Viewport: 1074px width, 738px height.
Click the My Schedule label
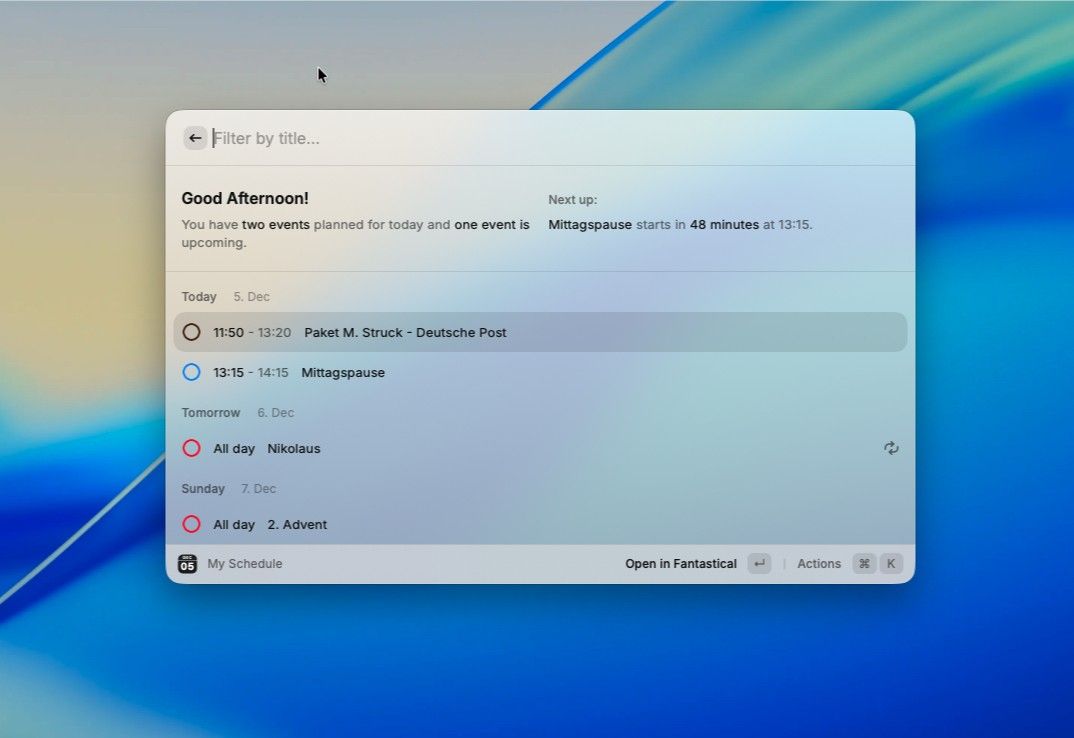click(x=245, y=564)
